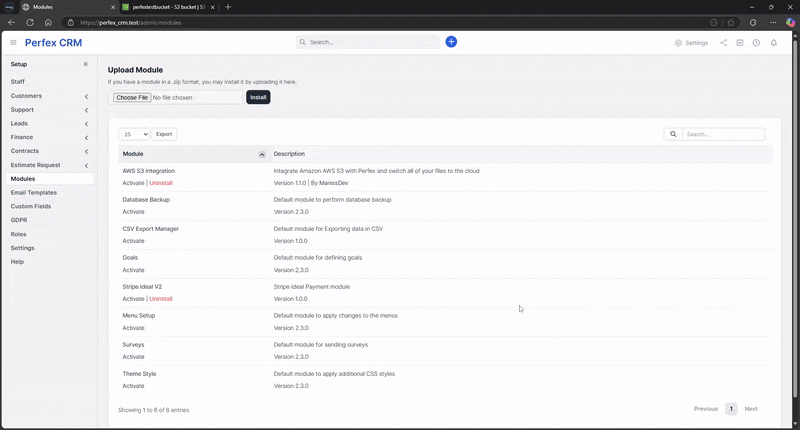Toggle sort order on Module column

[x=262, y=154]
